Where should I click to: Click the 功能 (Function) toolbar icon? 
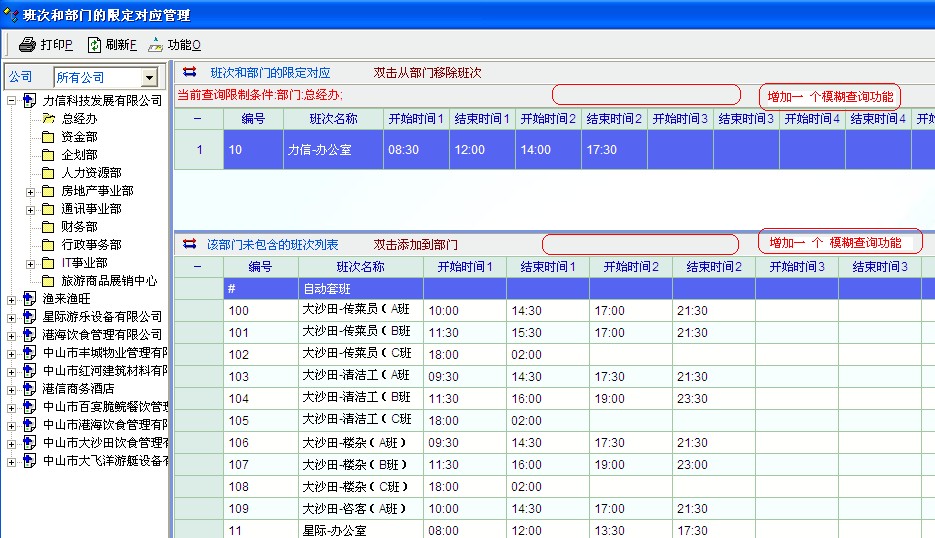(155, 45)
